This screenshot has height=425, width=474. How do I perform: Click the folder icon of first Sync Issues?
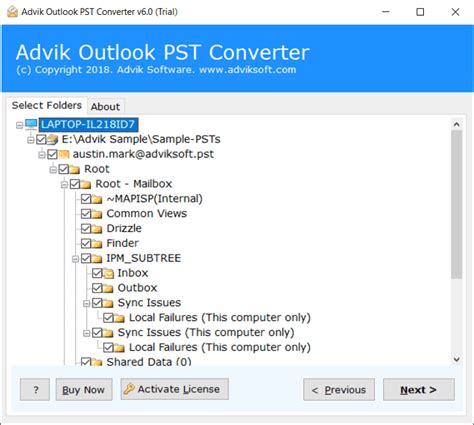pyautogui.click(x=108, y=303)
